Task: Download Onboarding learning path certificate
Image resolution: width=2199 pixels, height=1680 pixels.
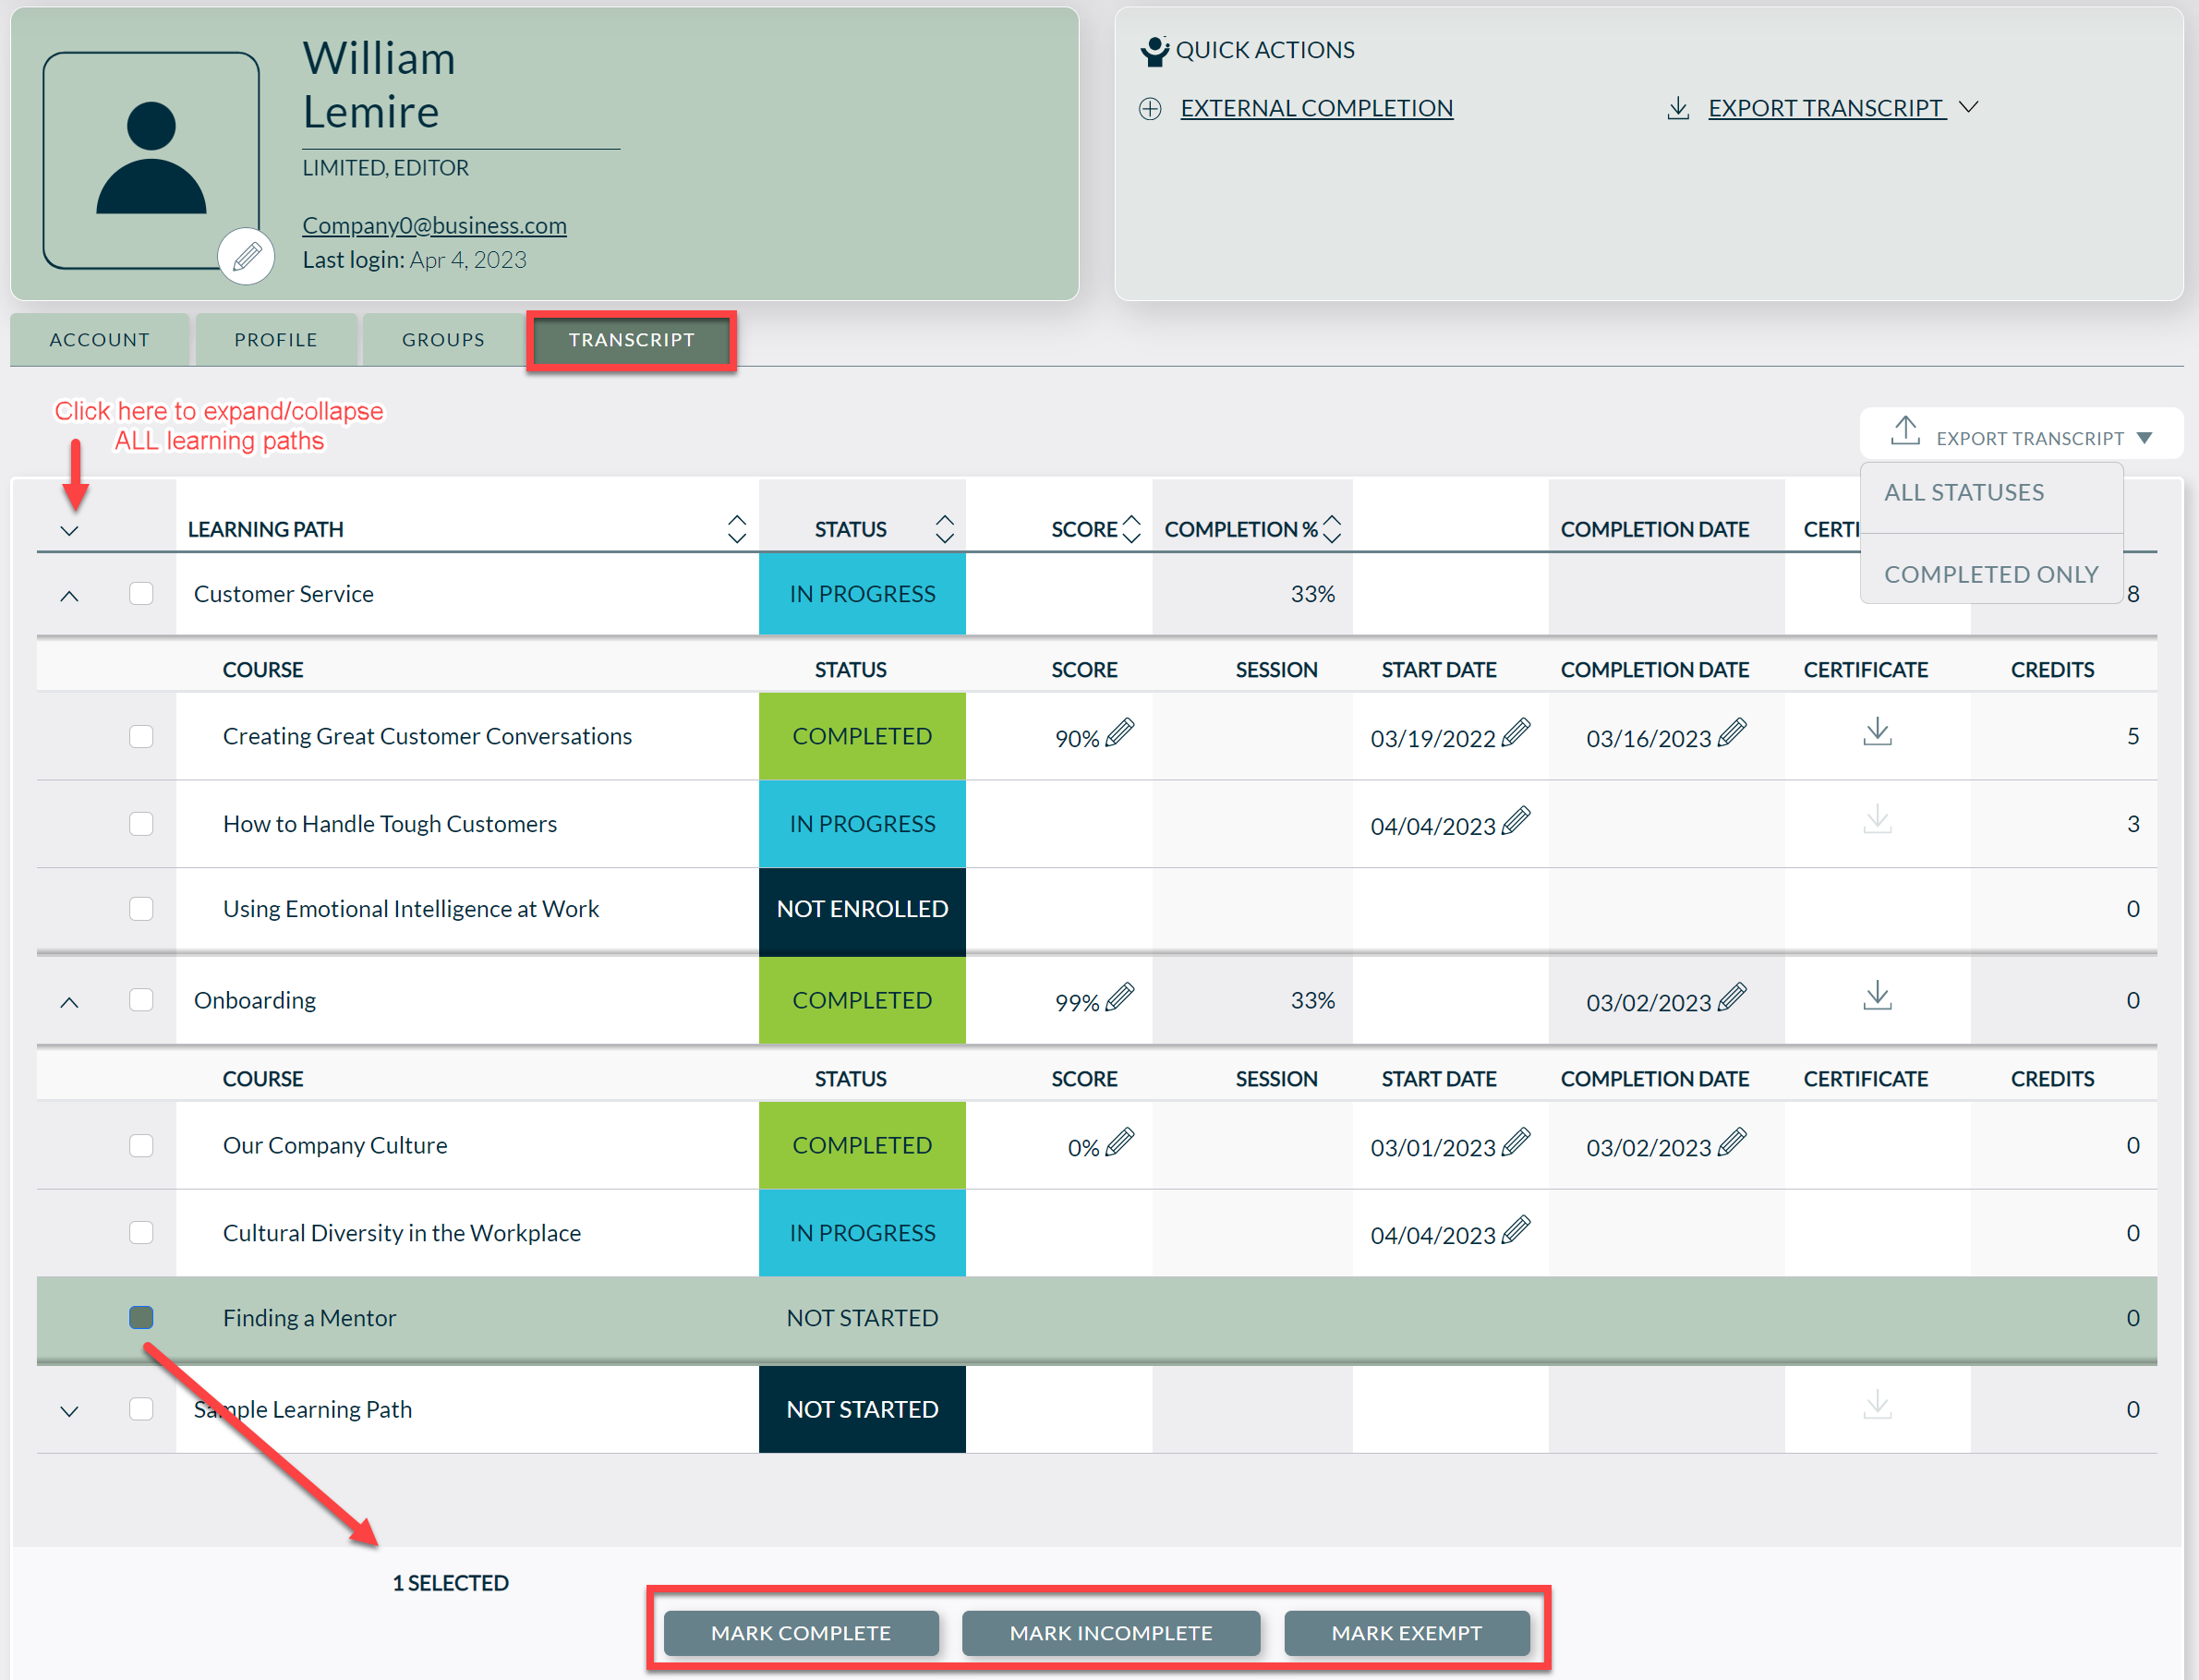Action: pyautogui.click(x=1877, y=996)
